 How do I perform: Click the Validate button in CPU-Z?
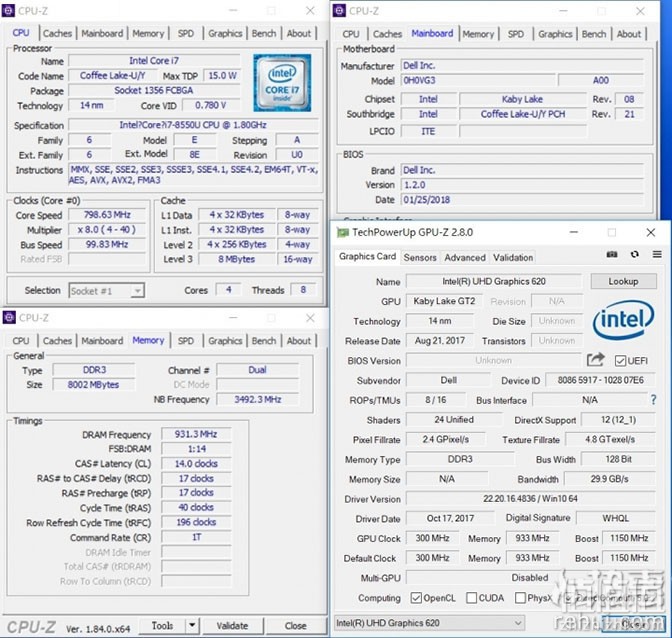[x=232, y=626]
